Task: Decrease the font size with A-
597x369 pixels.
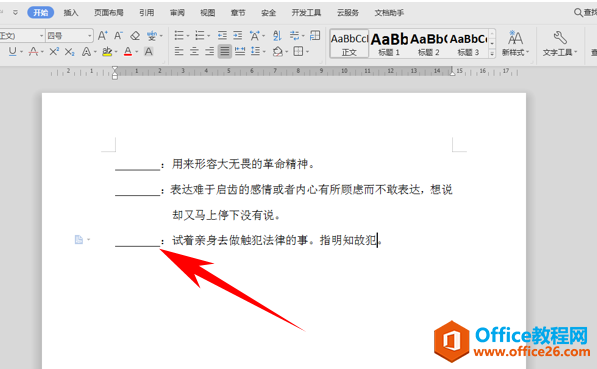Action: [118, 36]
